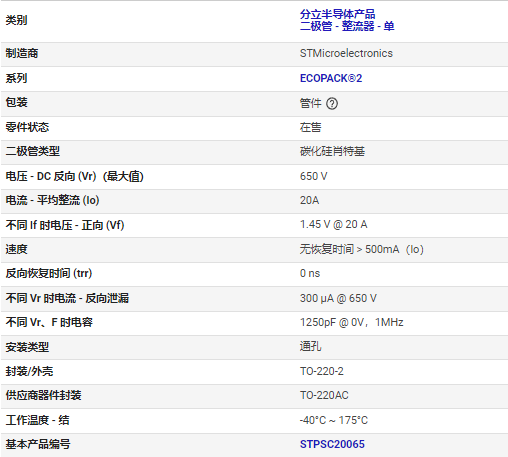
Task: Click the 300 µA @ 650 V value
Action: coord(338,298)
